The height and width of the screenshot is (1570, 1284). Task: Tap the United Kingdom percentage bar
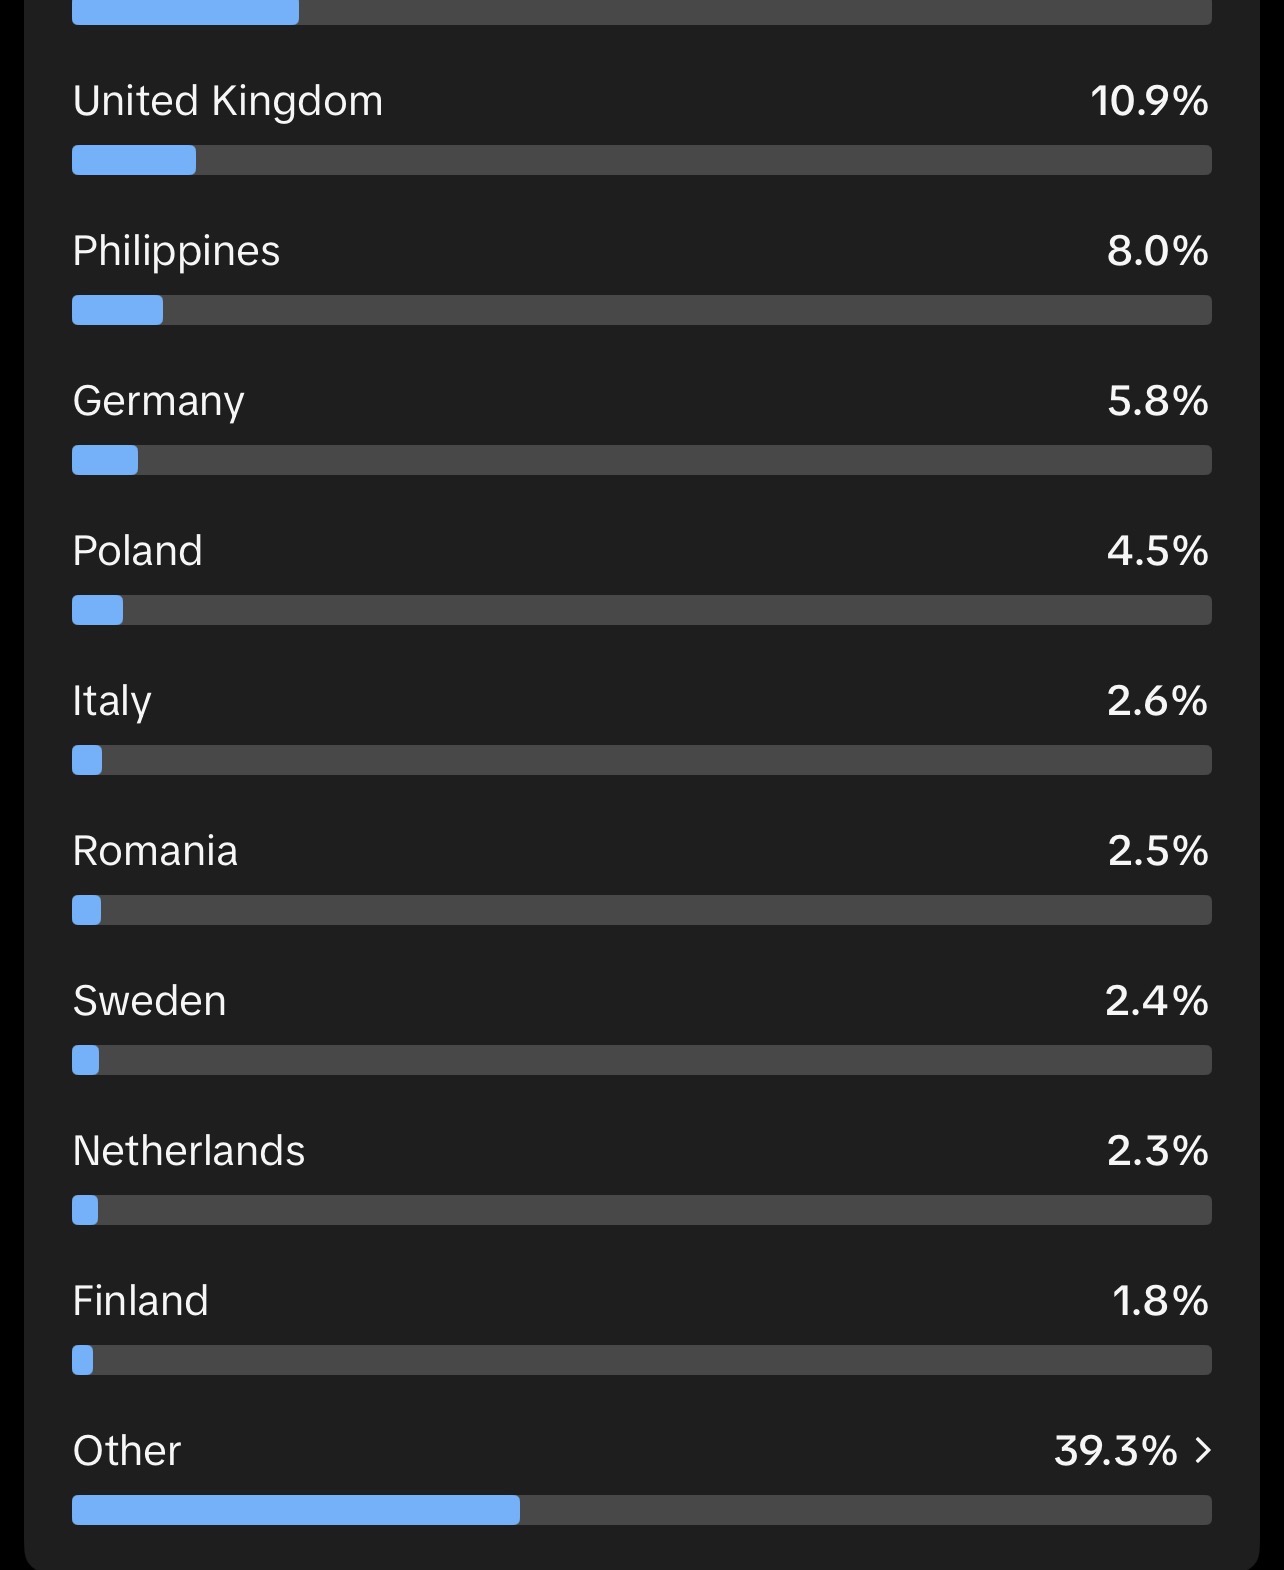coord(642,160)
